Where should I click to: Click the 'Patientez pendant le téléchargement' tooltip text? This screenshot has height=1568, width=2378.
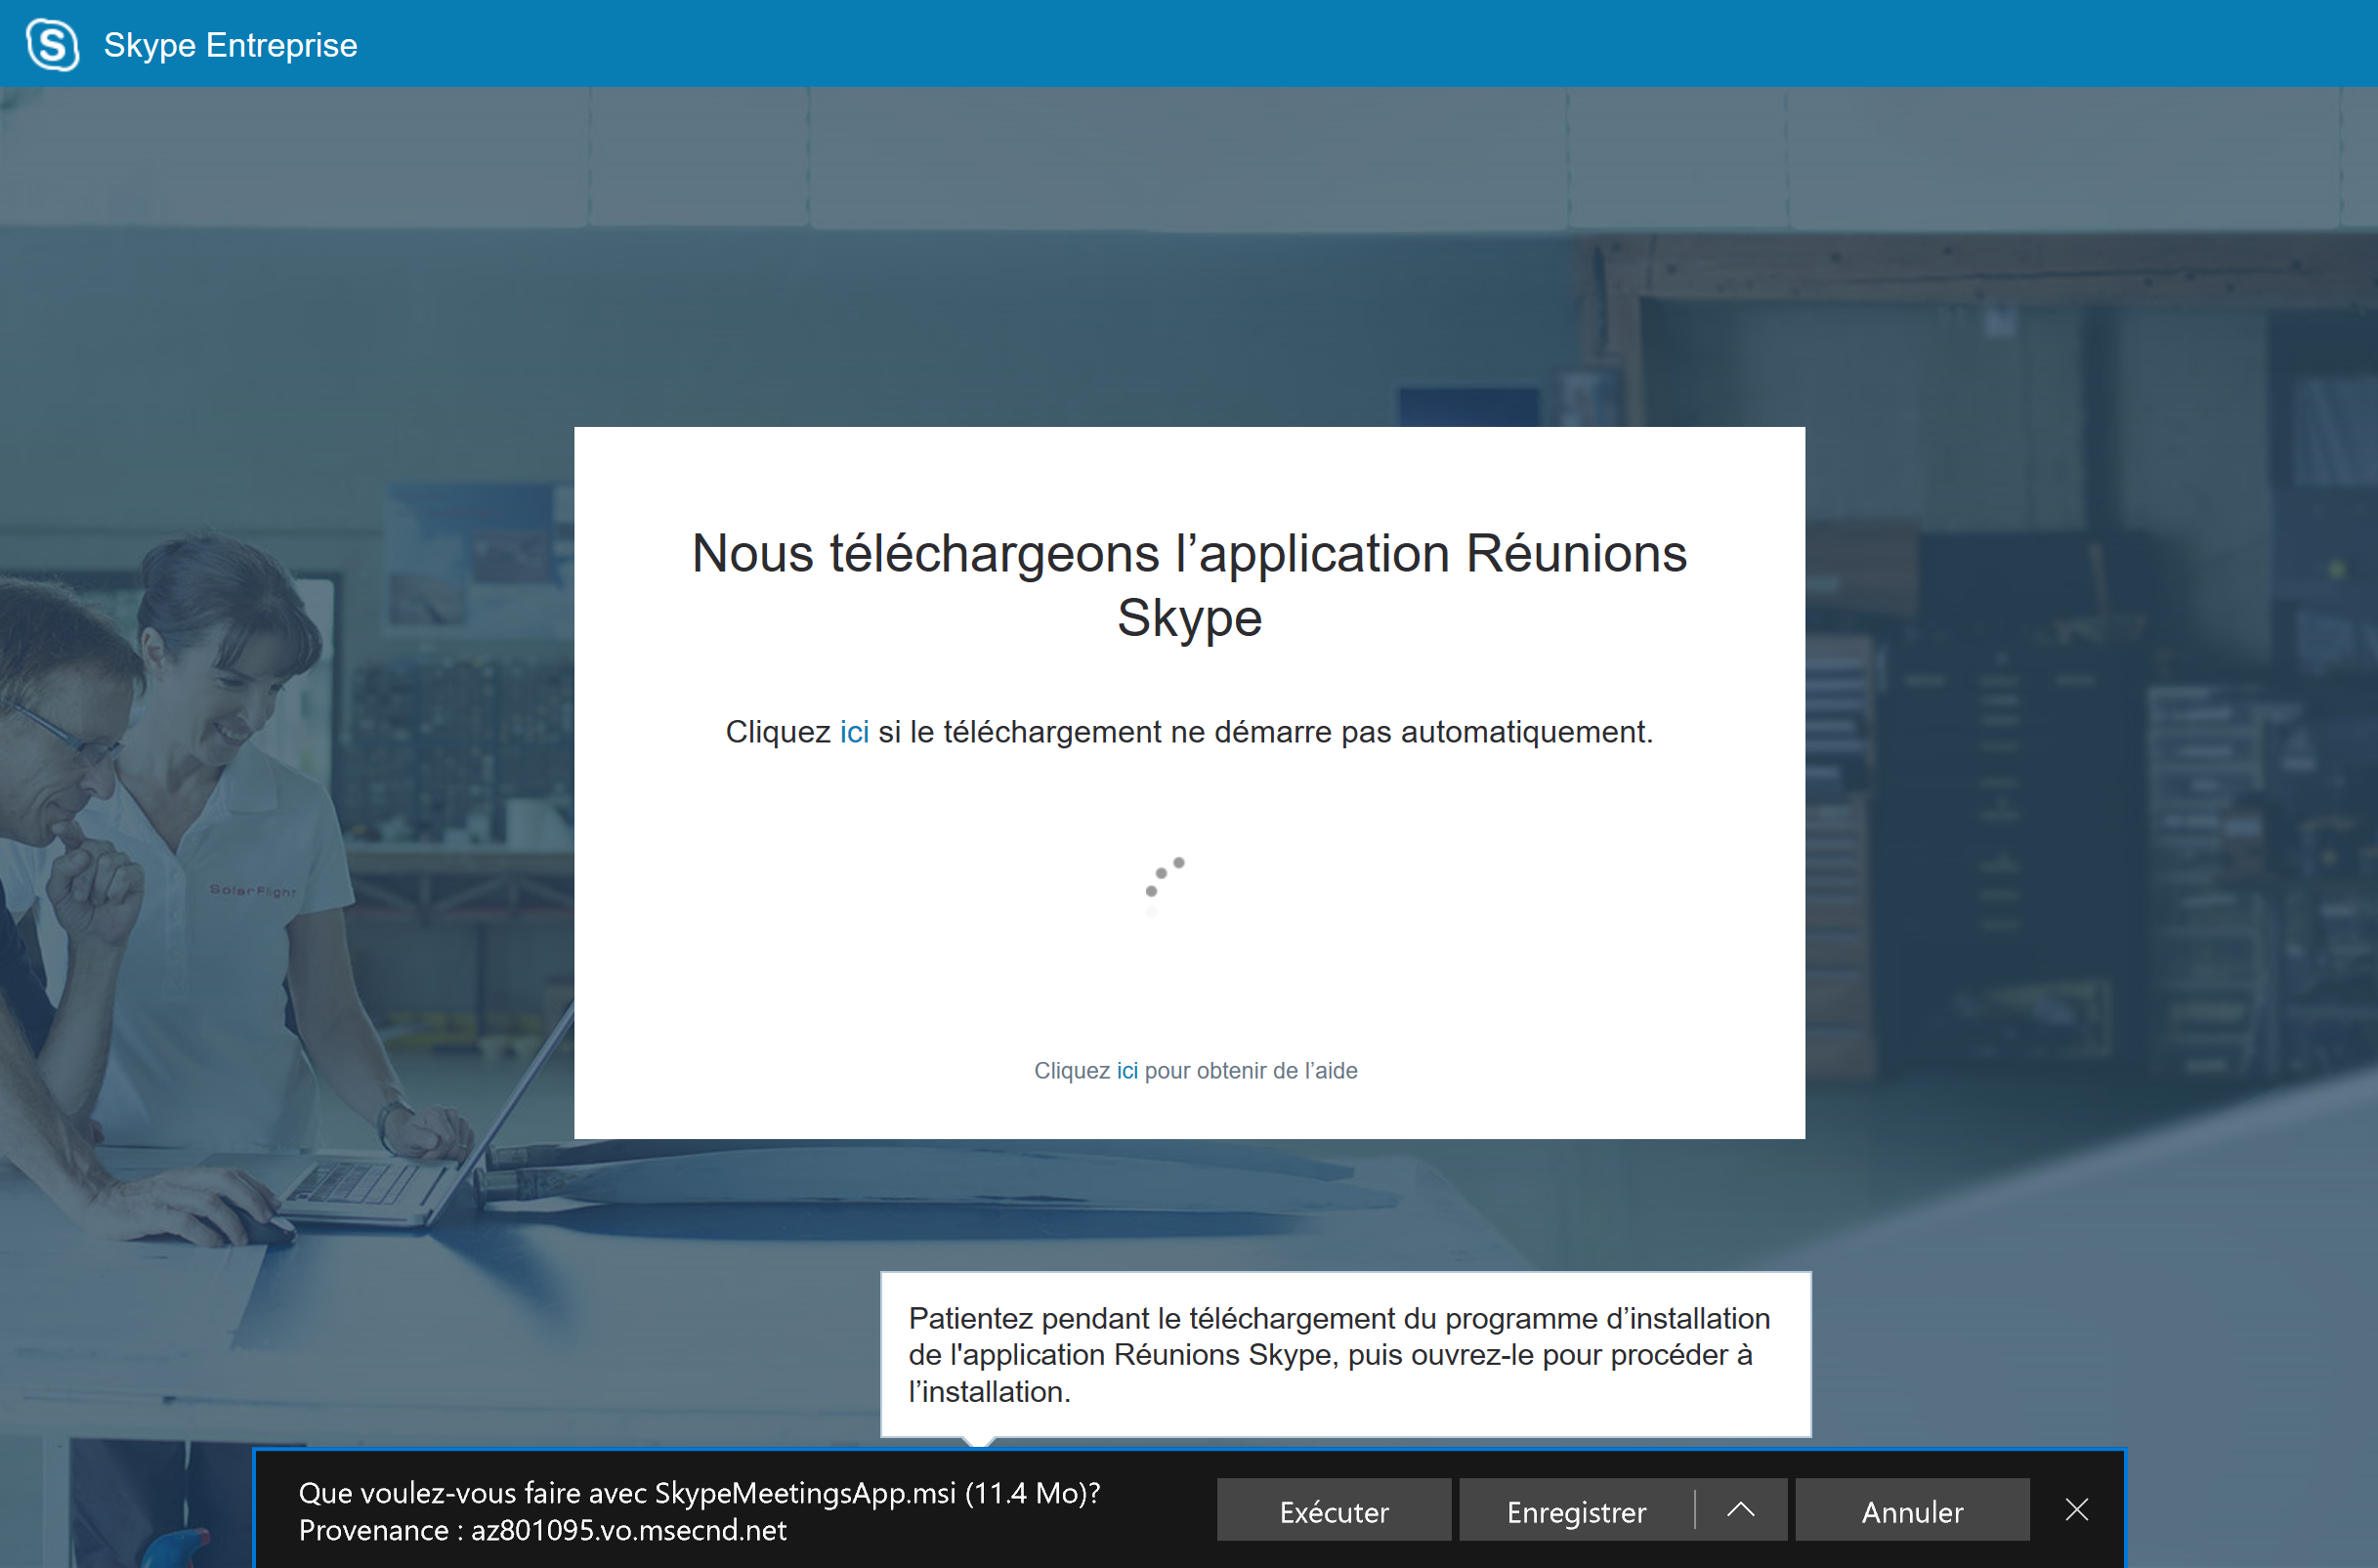[x=1340, y=1355]
